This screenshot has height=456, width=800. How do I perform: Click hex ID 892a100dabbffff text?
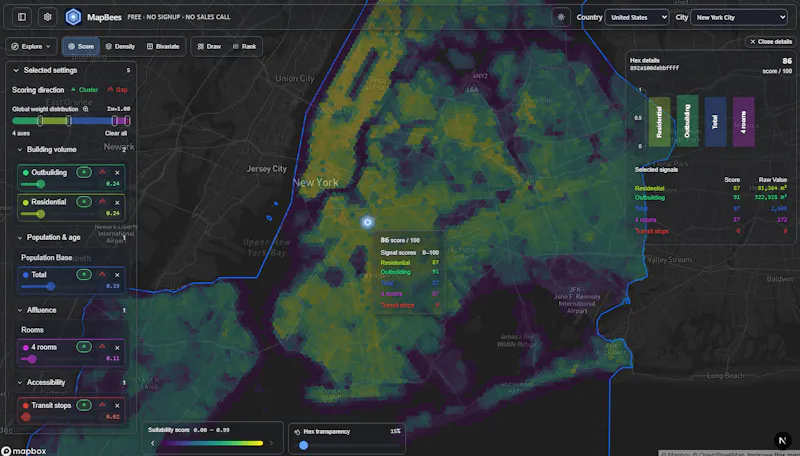click(654, 68)
